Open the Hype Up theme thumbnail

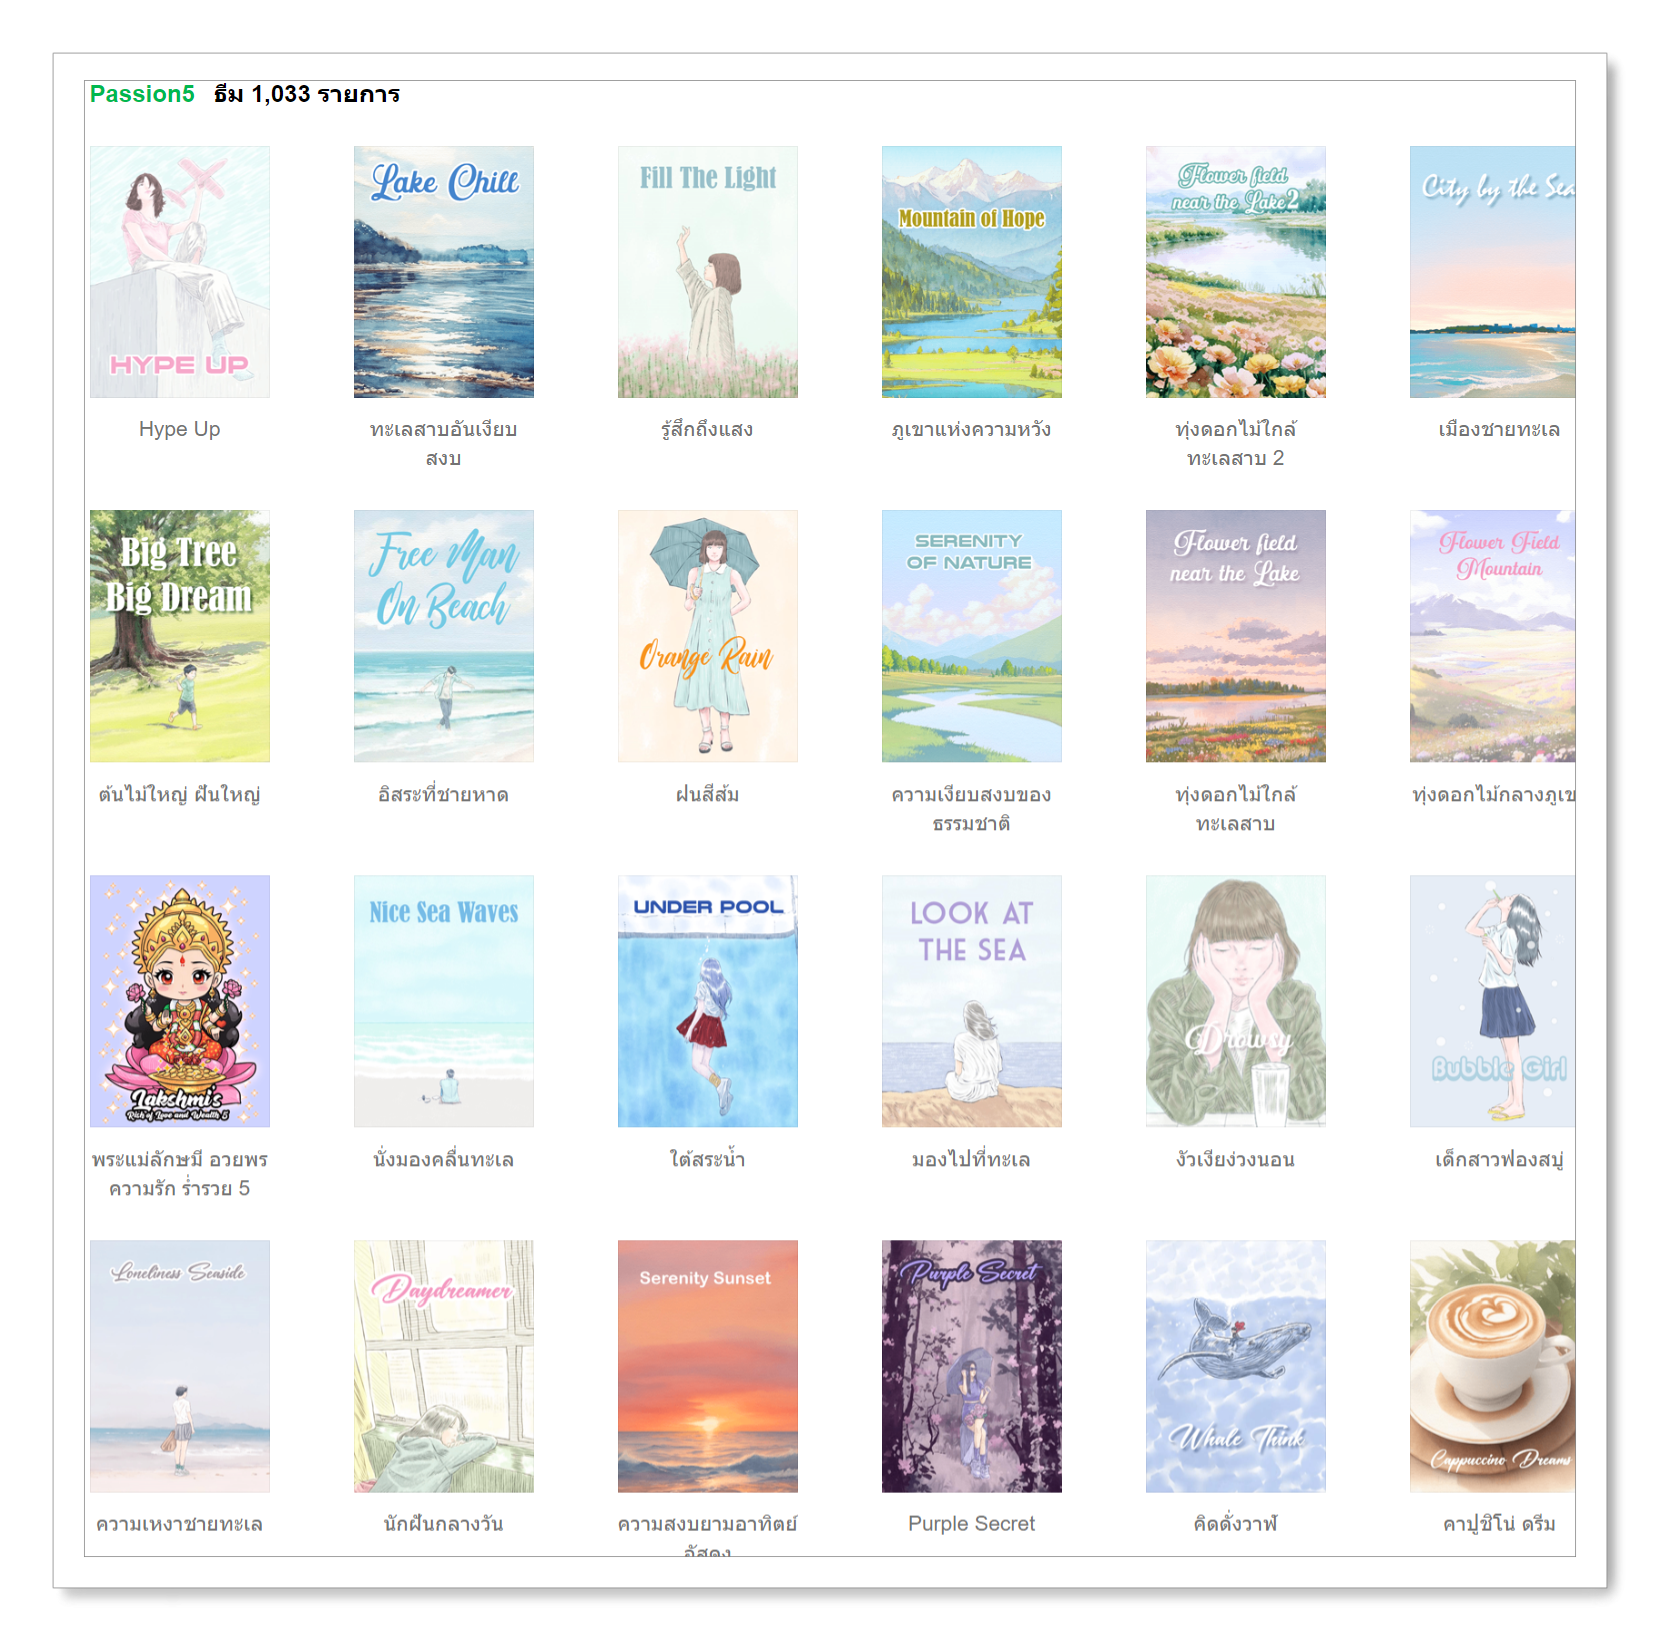tap(180, 272)
